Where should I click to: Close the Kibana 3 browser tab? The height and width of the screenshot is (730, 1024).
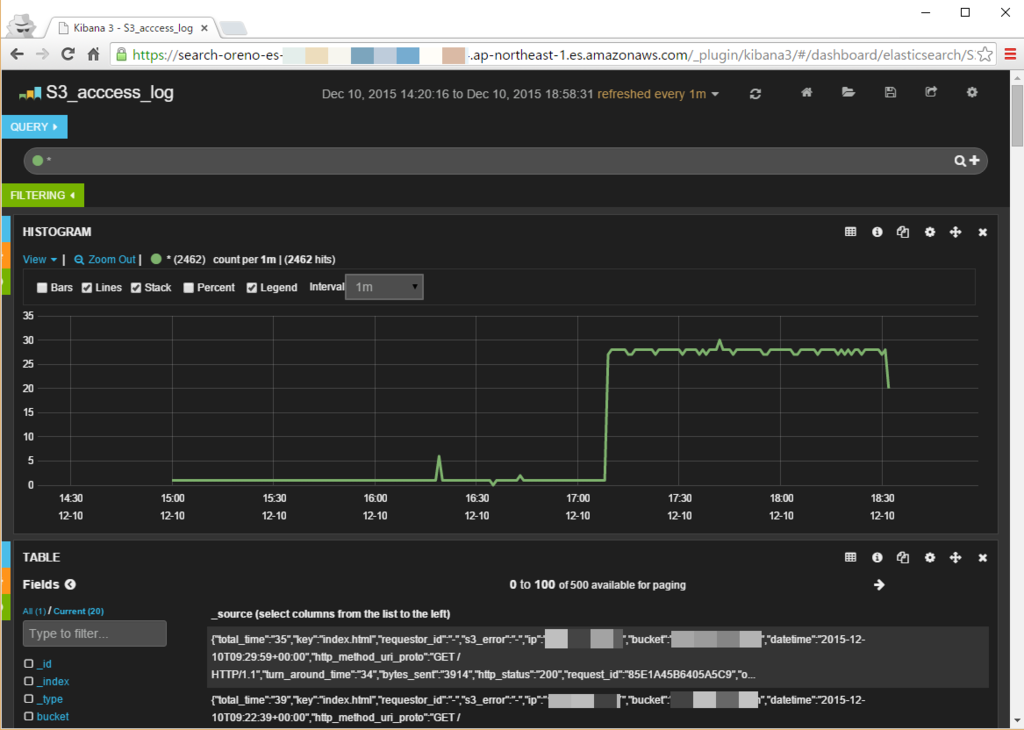[x=204, y=28]
